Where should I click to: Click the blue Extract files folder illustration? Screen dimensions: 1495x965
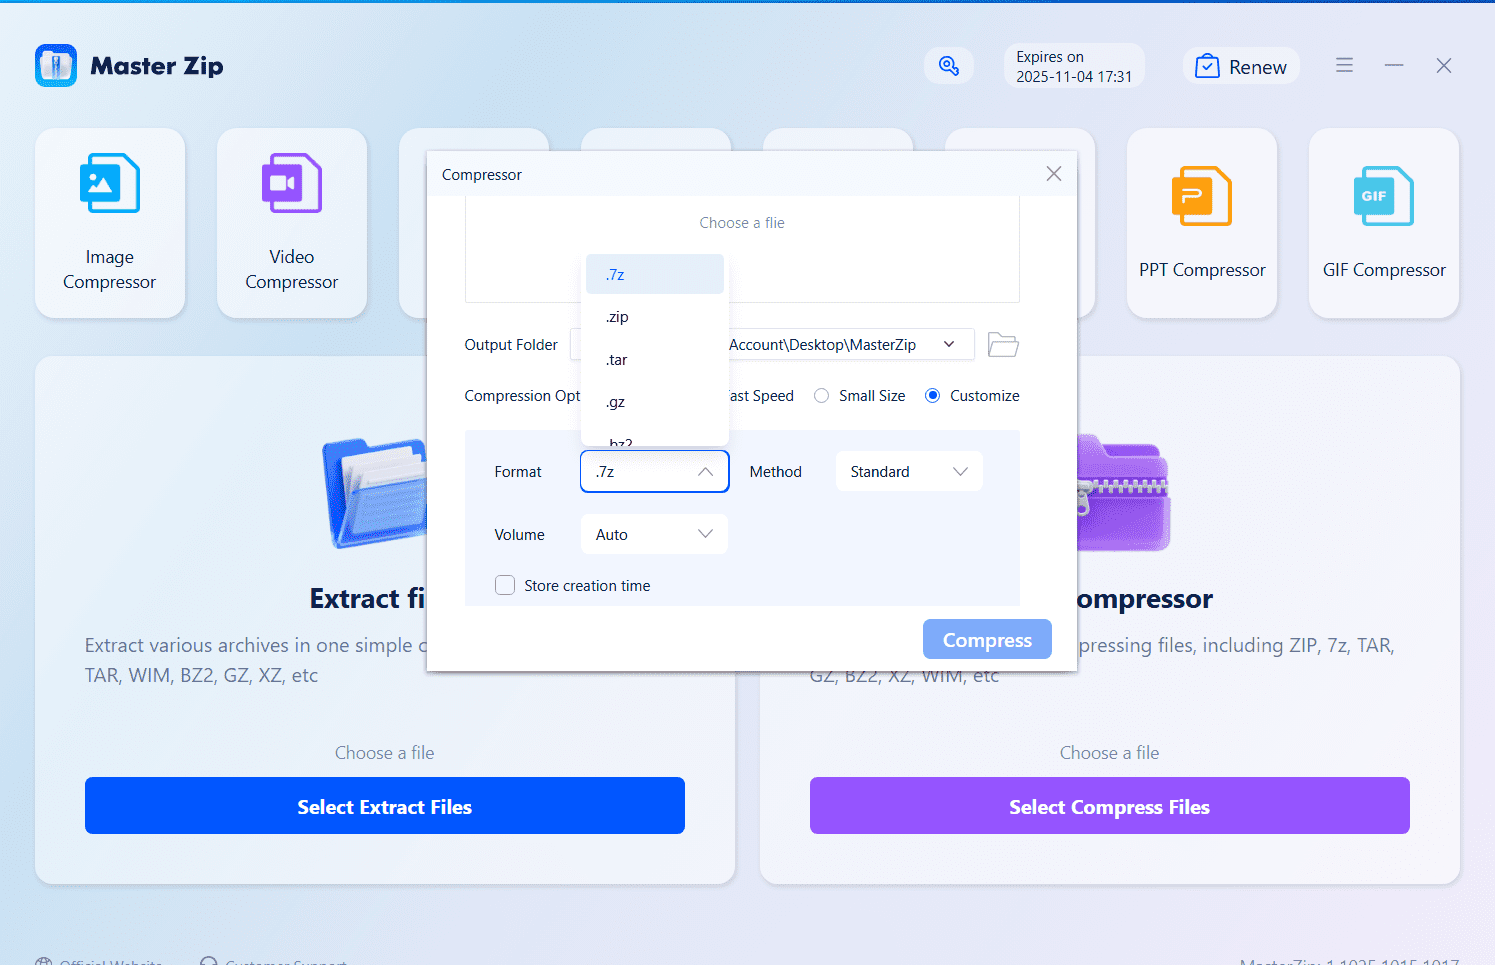(375, 492)
